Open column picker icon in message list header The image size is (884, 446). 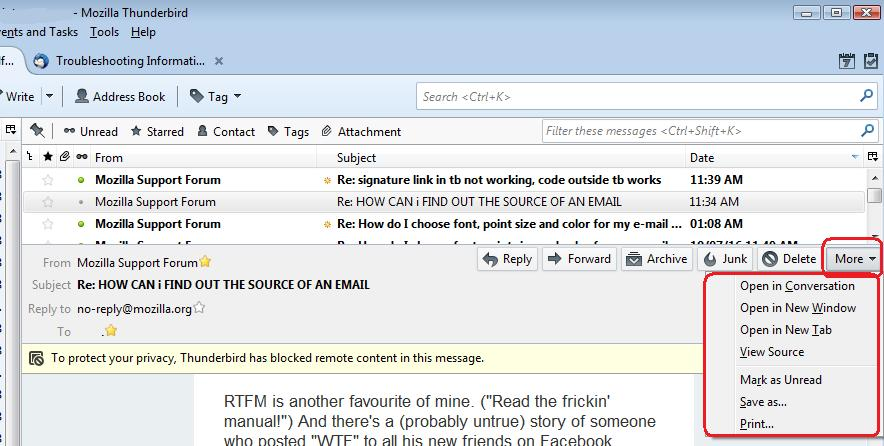873,157
